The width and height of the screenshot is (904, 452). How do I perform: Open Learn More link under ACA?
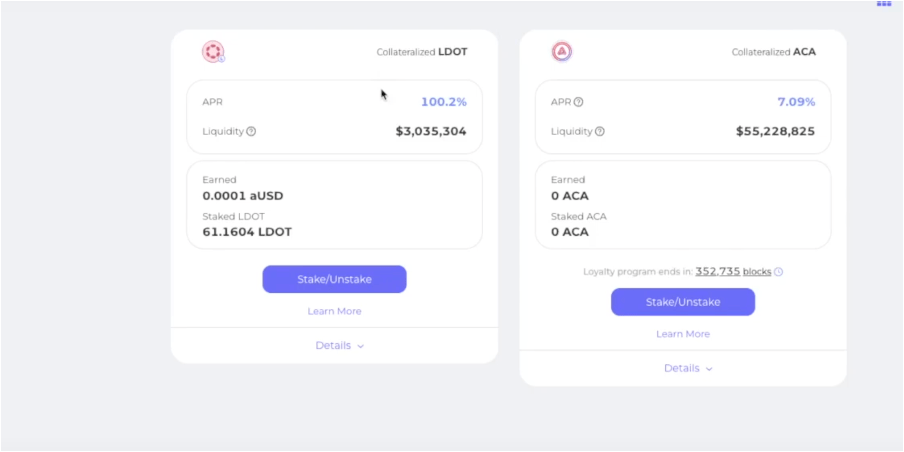tap(683, 334)
